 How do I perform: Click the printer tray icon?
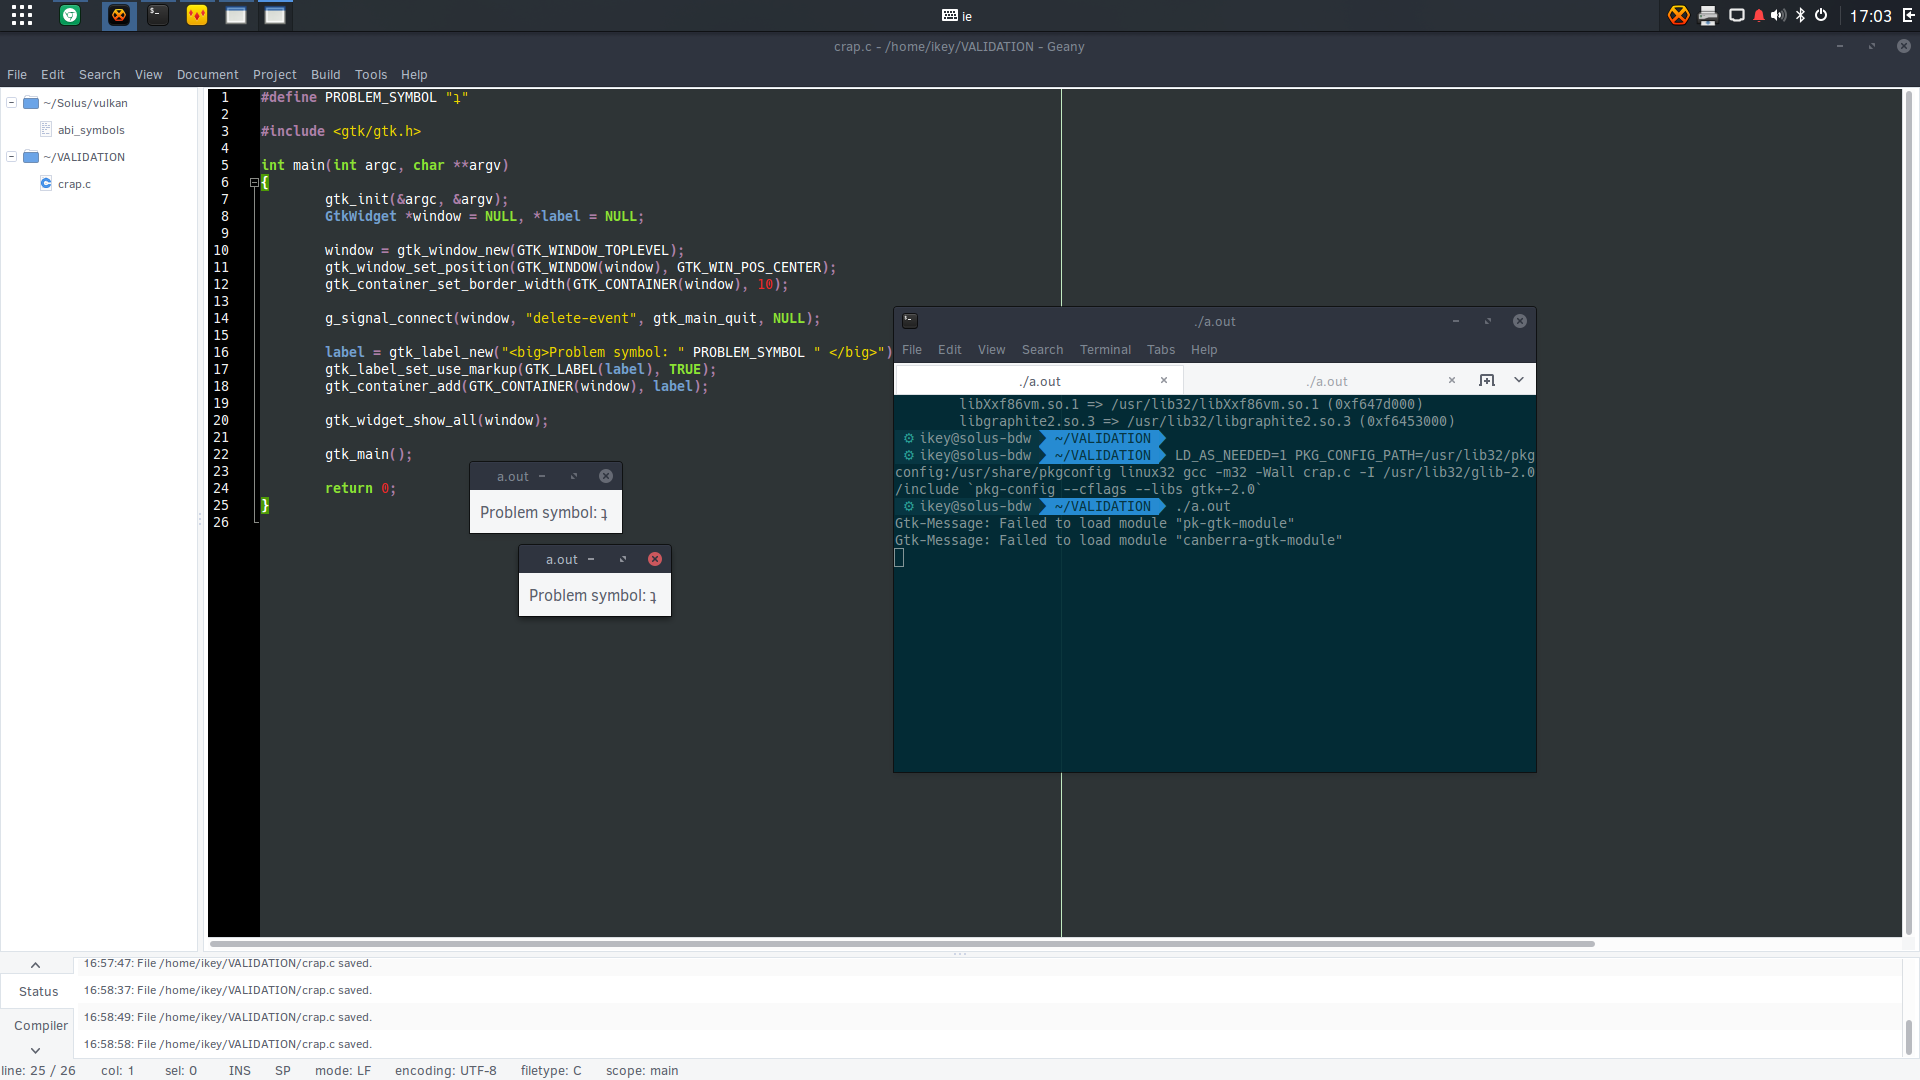point(1708,15)
